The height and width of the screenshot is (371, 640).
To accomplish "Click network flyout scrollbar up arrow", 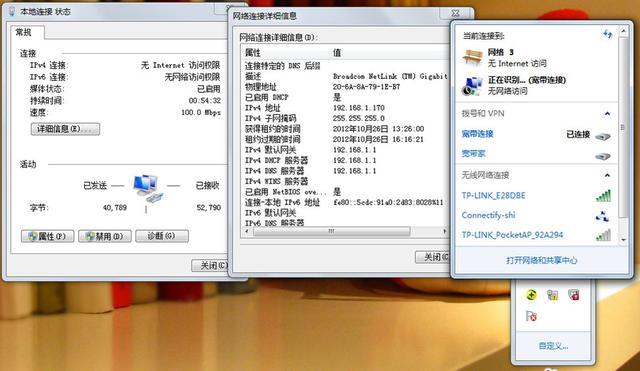I will click(x=623, y=31).
